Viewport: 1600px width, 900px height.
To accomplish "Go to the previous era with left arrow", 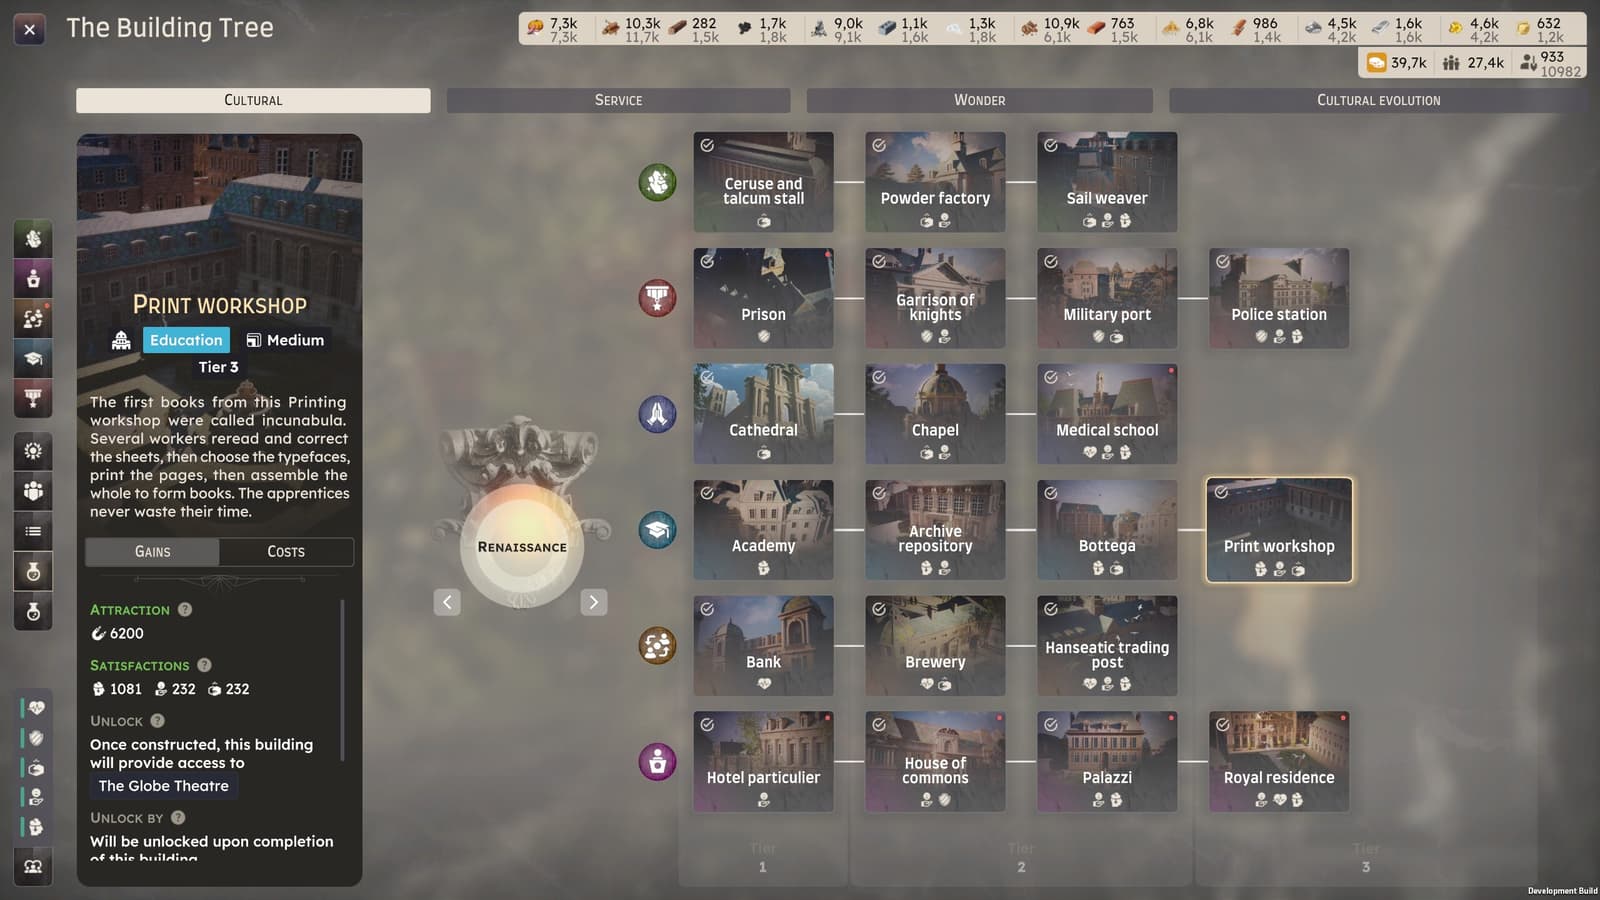I will click(447, 602).
